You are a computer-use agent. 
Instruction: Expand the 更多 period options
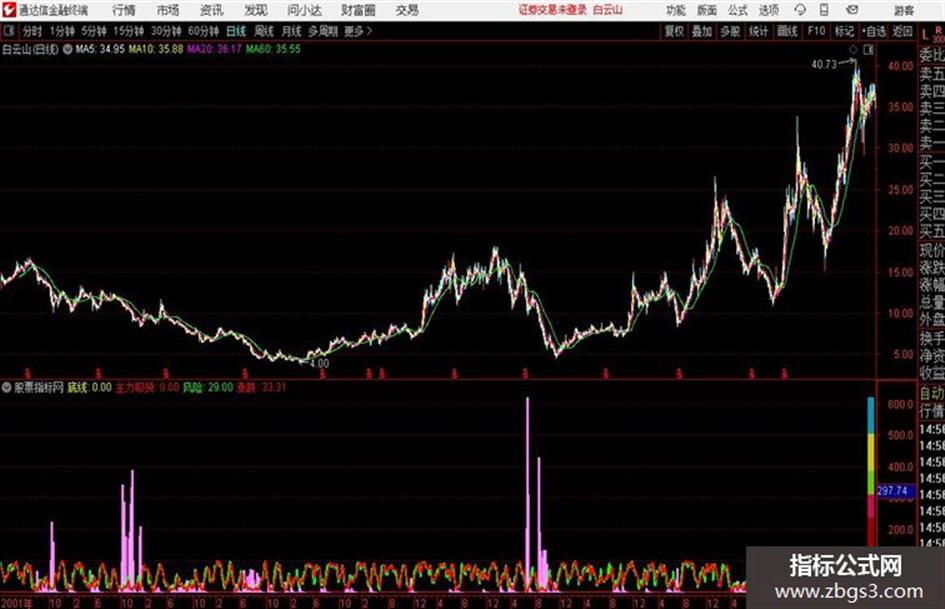(x=358, y=31)
